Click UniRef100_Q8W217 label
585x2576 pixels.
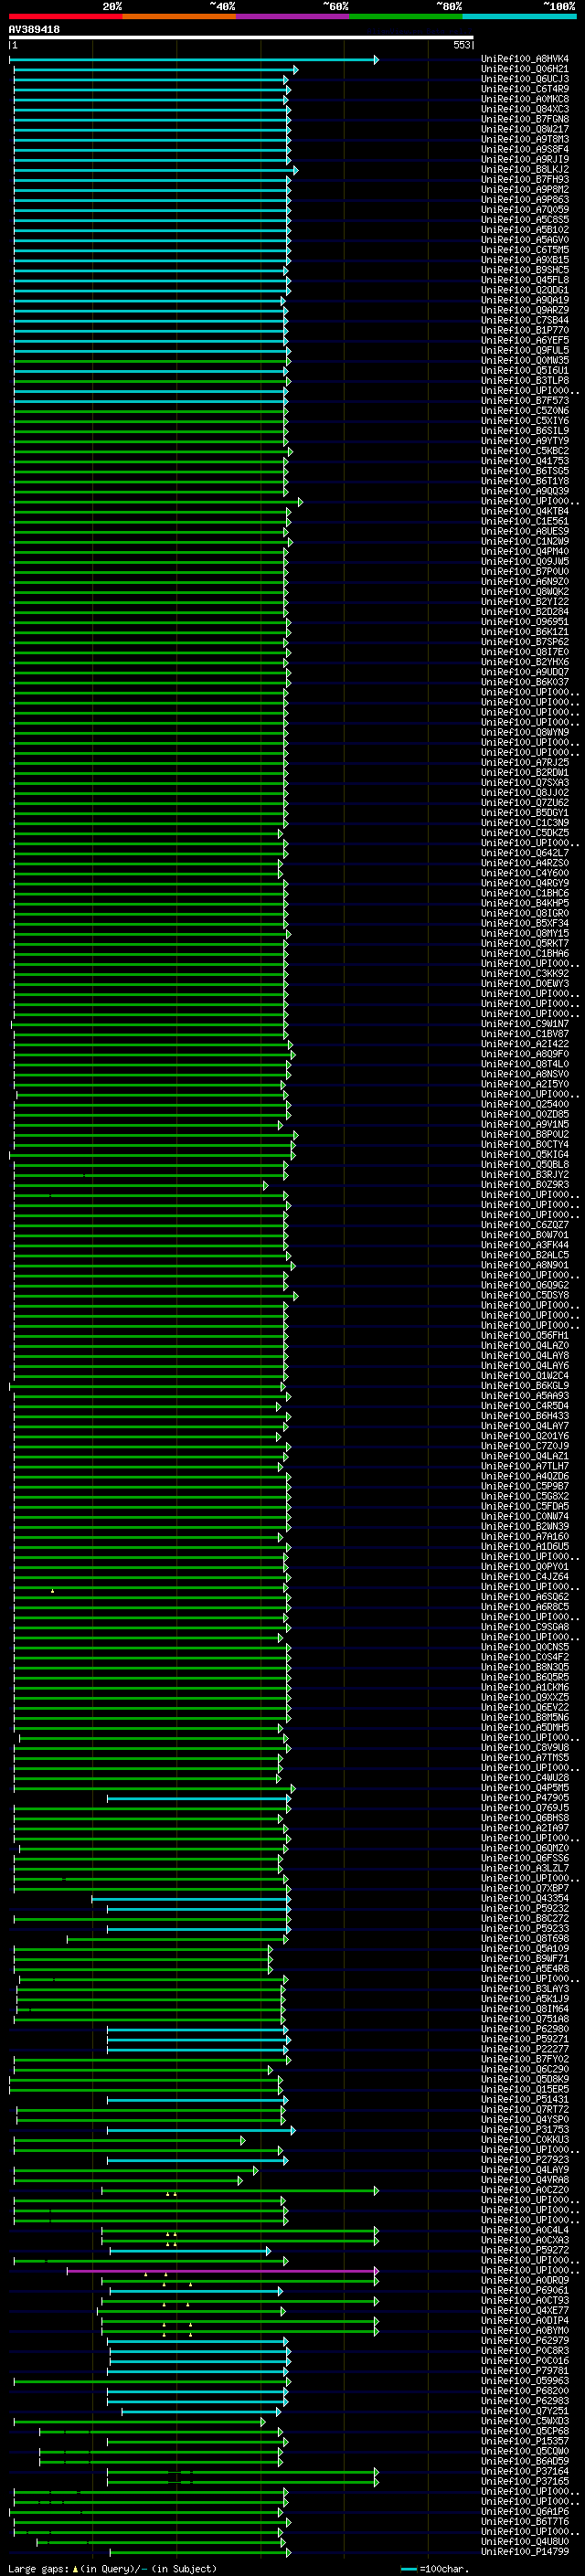pos(525,129)
